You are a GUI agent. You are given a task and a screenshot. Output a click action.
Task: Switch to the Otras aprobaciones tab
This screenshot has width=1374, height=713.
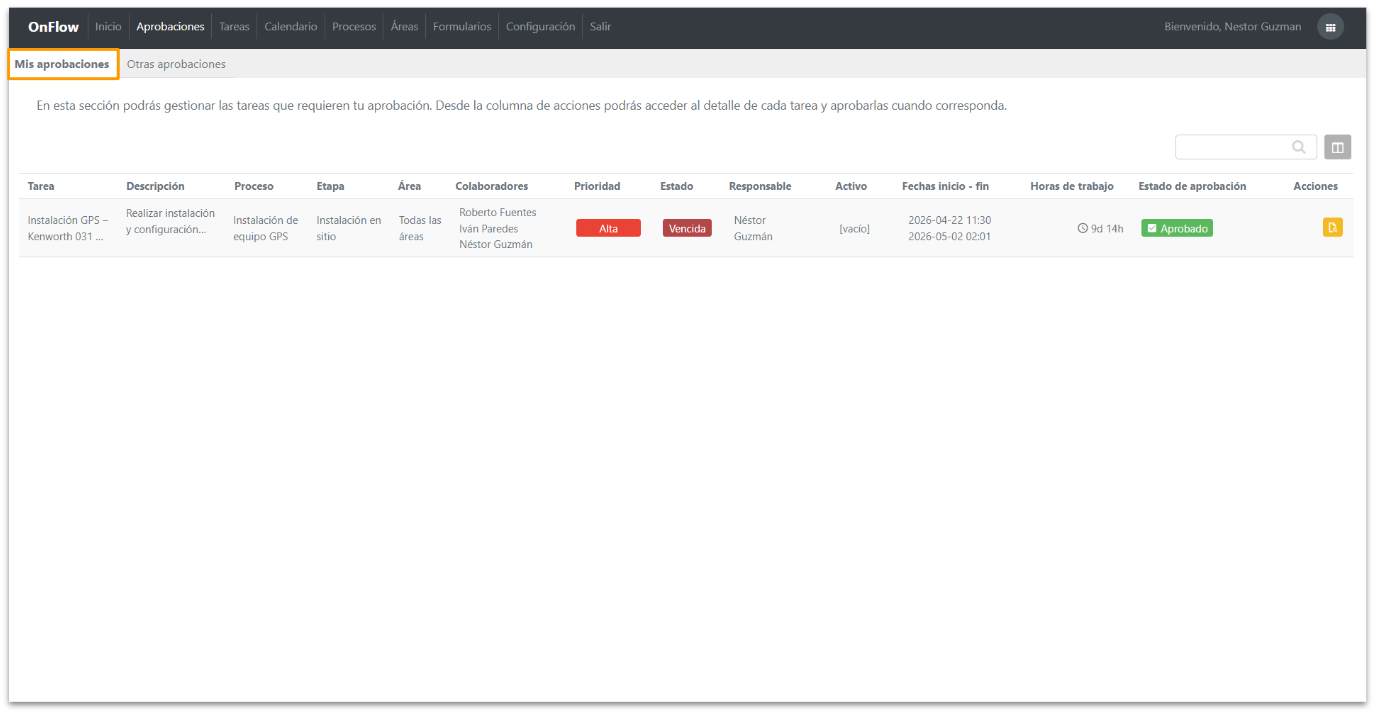pos(176,64)
